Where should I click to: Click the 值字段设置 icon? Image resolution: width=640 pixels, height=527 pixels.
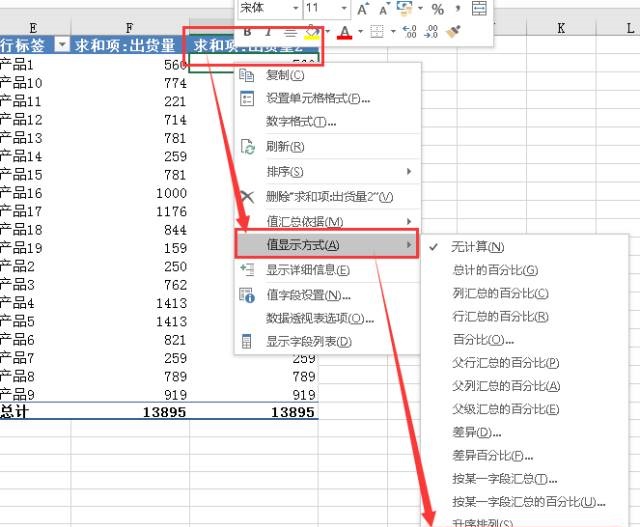(x=247, y=295)
